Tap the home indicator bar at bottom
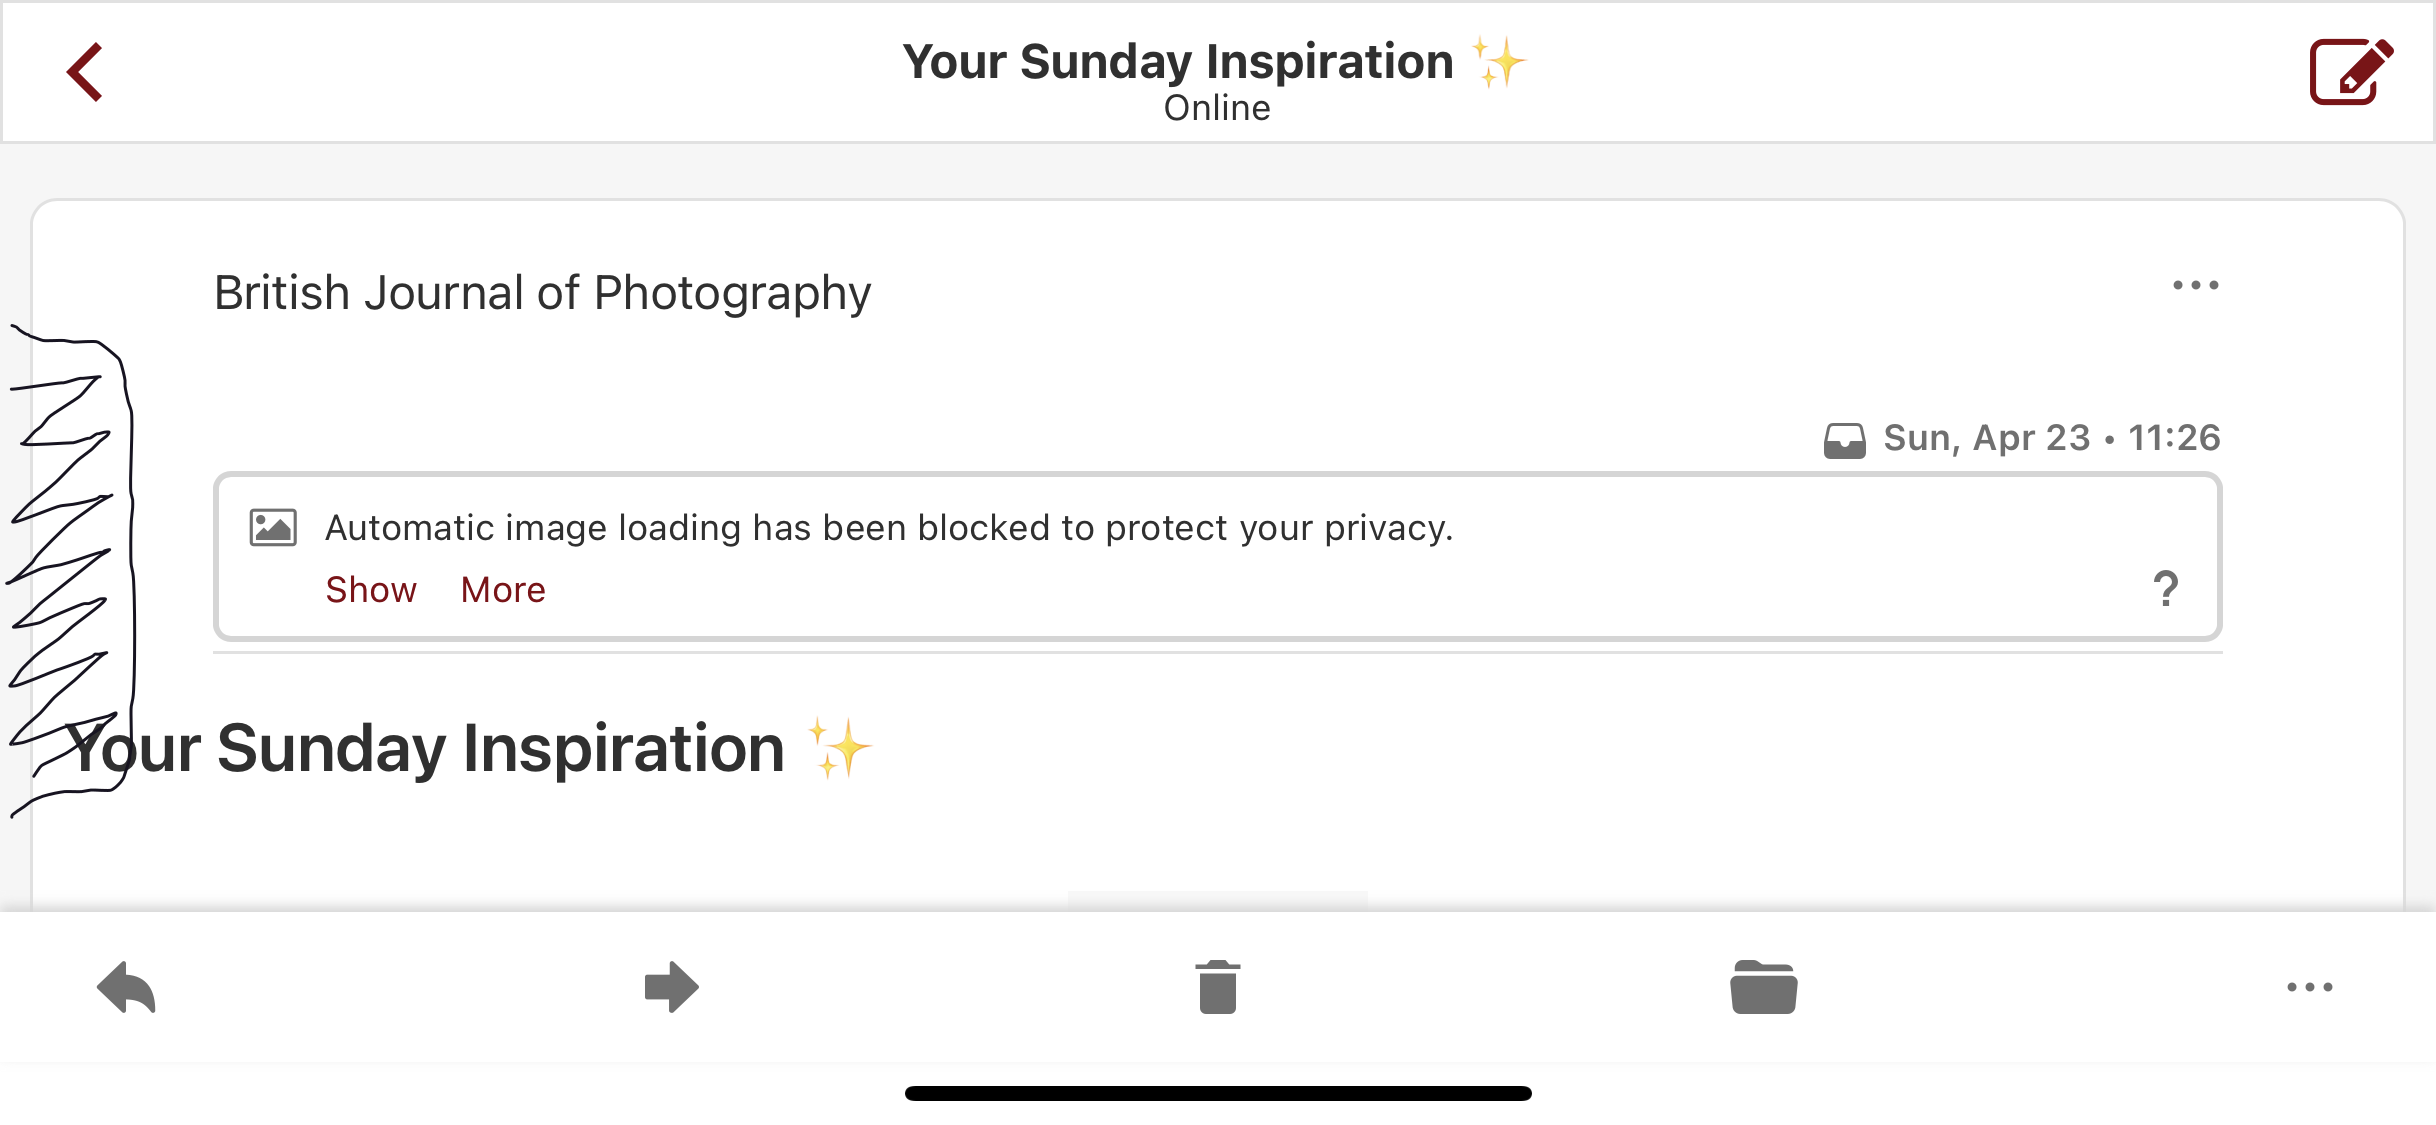Screen dimensions: 2436x1125 pyautogui.click(x=1218, y=1093)
